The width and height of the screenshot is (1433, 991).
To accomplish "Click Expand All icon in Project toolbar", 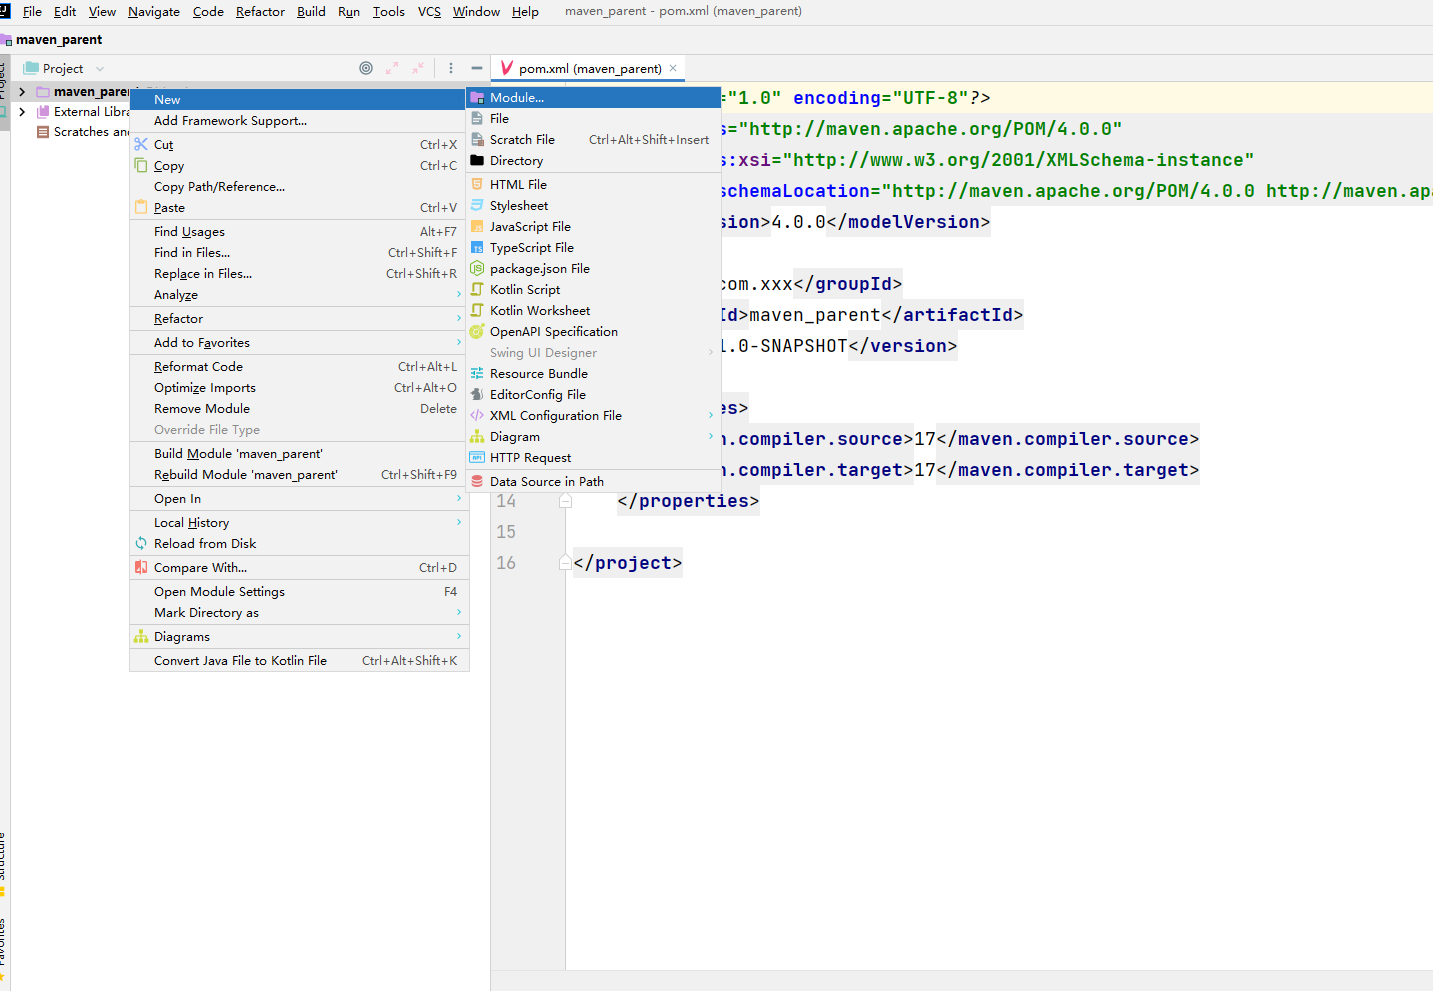I will [392, 68].
